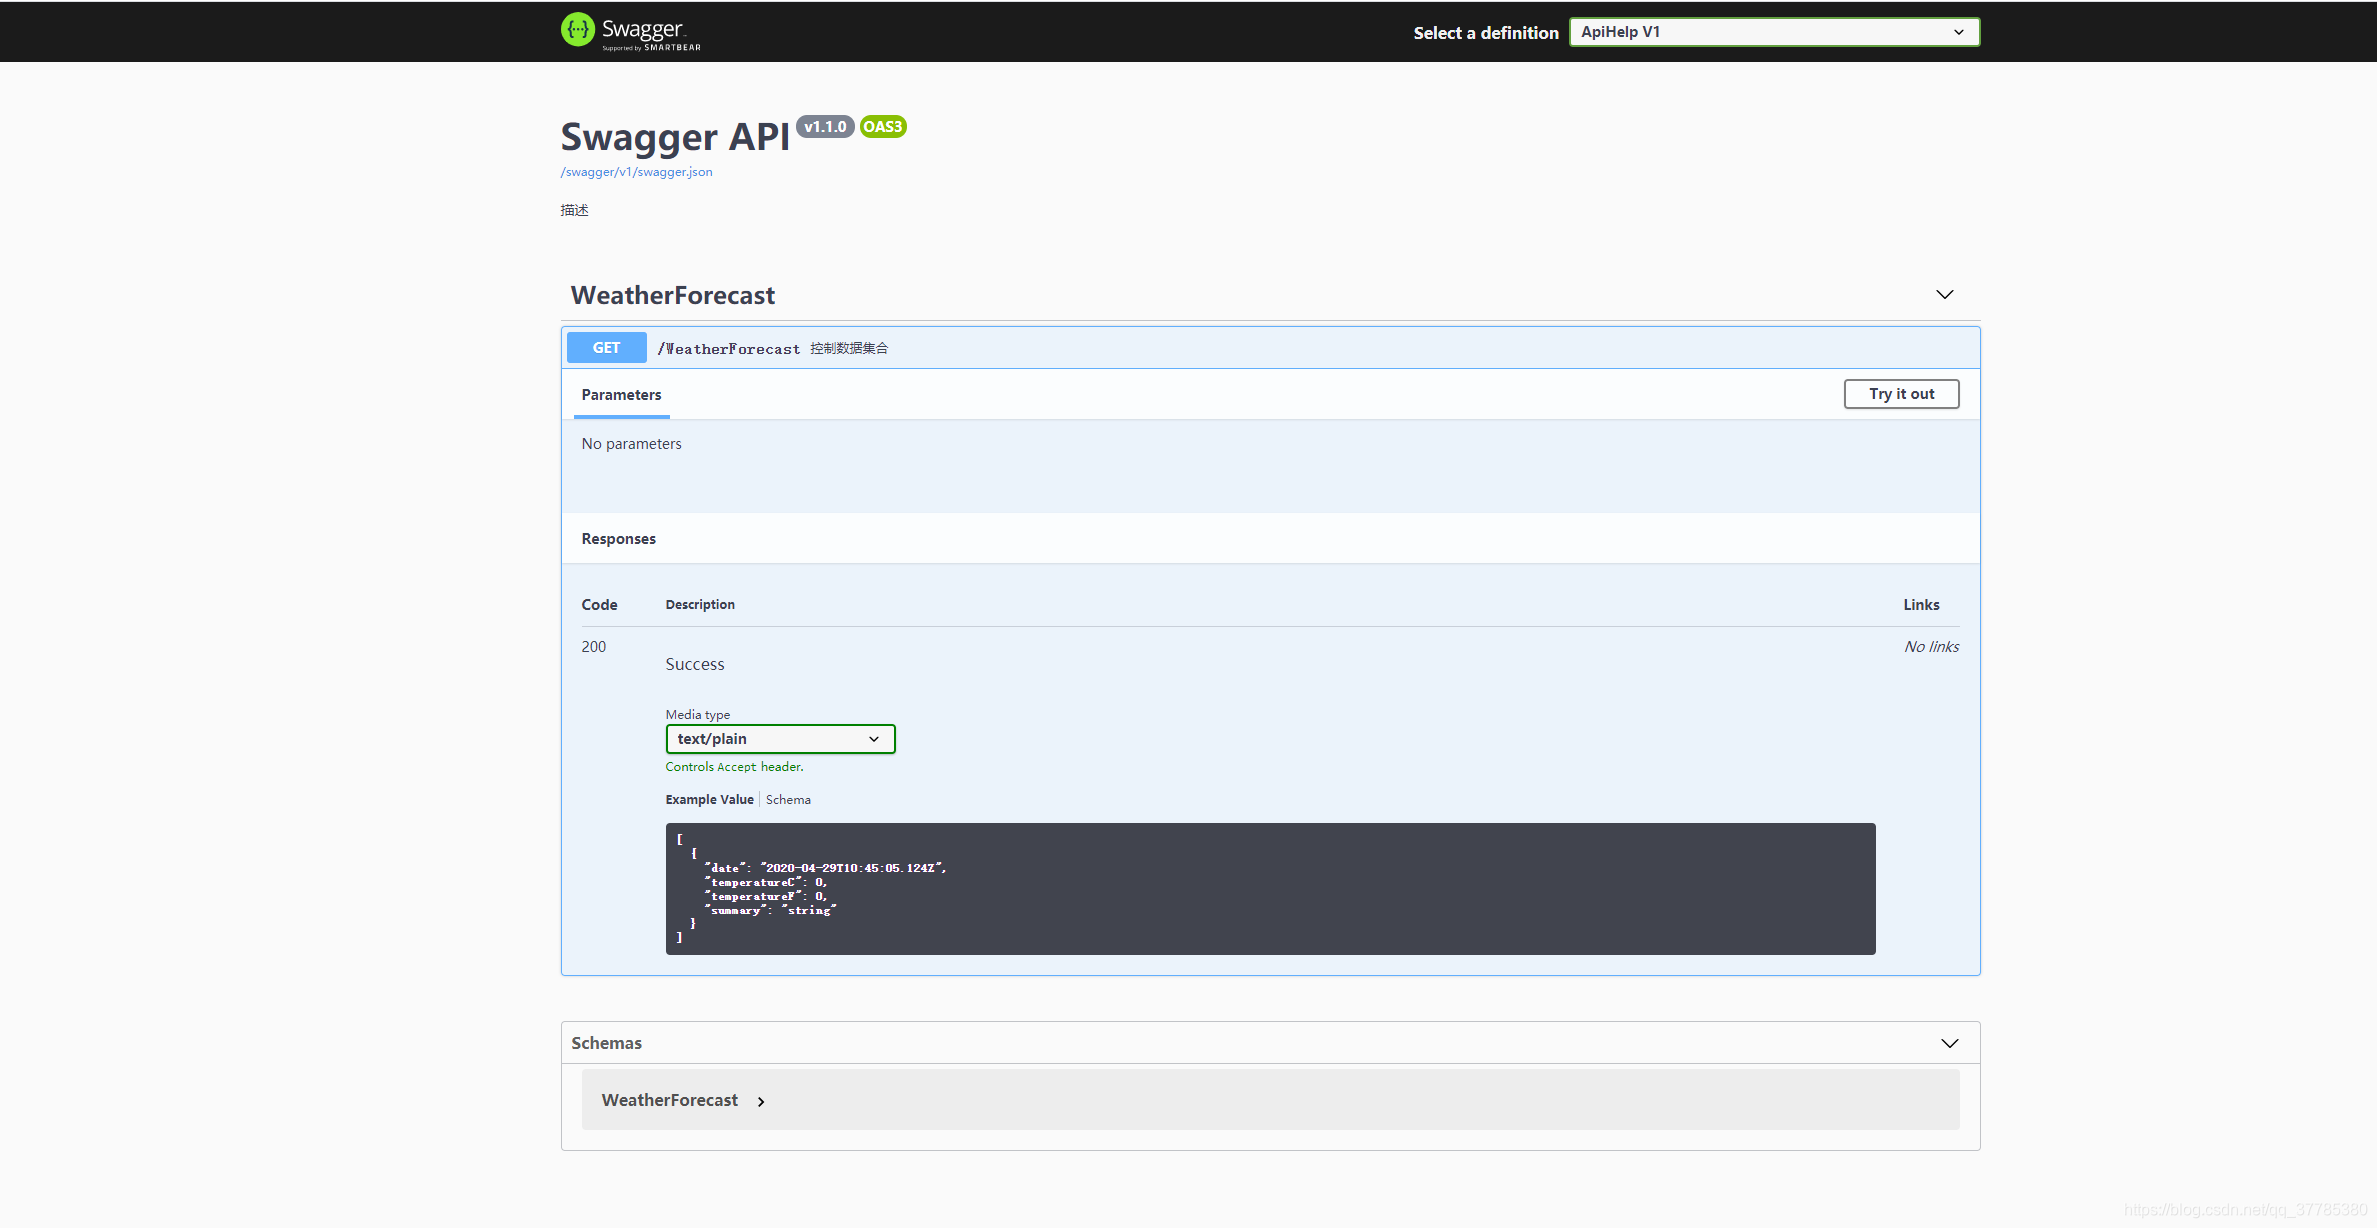Click the Controls Accept header note

tap(735, 767)
